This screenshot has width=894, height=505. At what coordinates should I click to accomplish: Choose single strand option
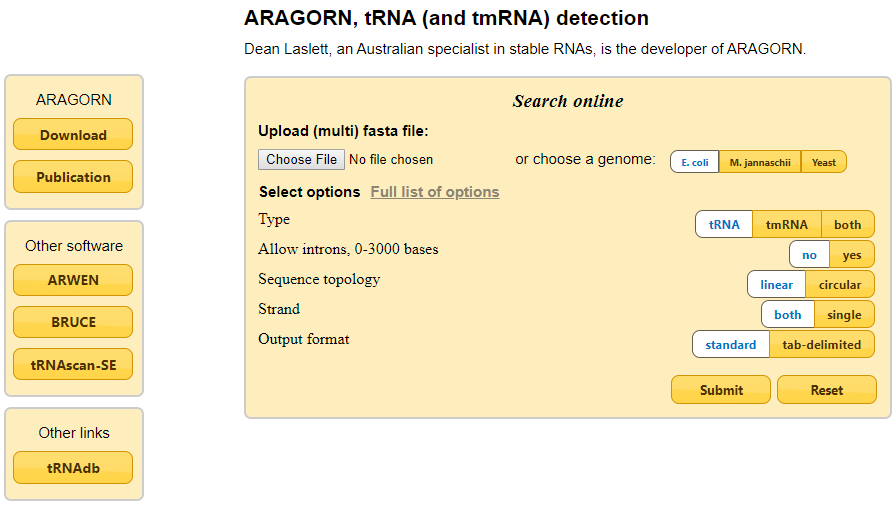click(844, 315)
